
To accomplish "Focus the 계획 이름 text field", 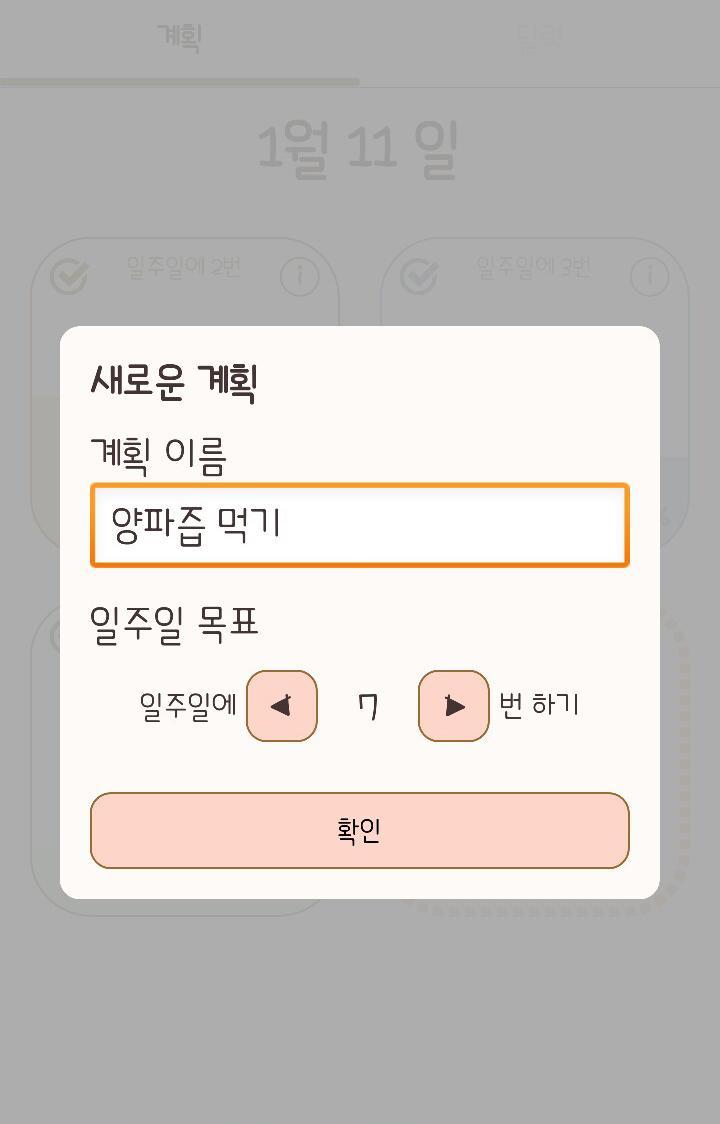I will click(x=360, y=526).
